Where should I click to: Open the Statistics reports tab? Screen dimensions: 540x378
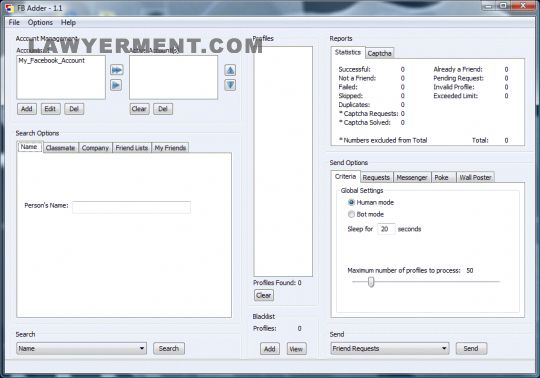[x=348, y=52]
